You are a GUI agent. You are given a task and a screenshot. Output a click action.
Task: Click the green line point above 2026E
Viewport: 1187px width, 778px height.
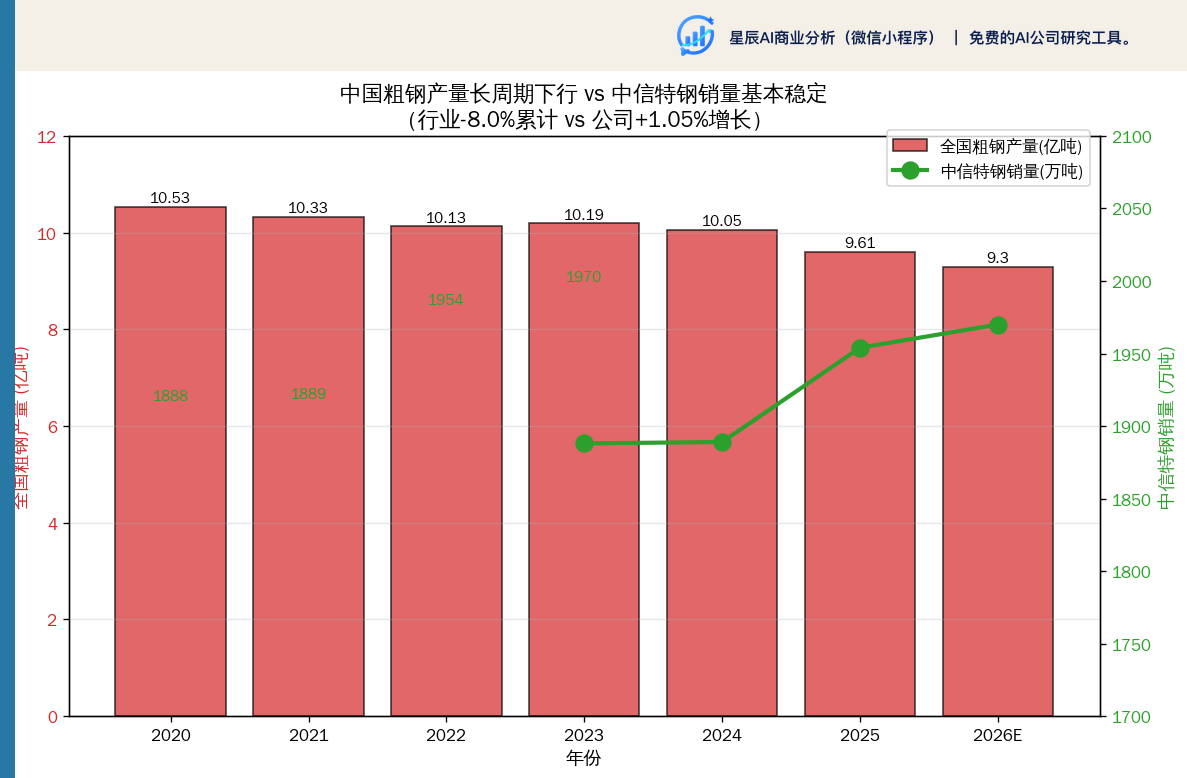999,325
